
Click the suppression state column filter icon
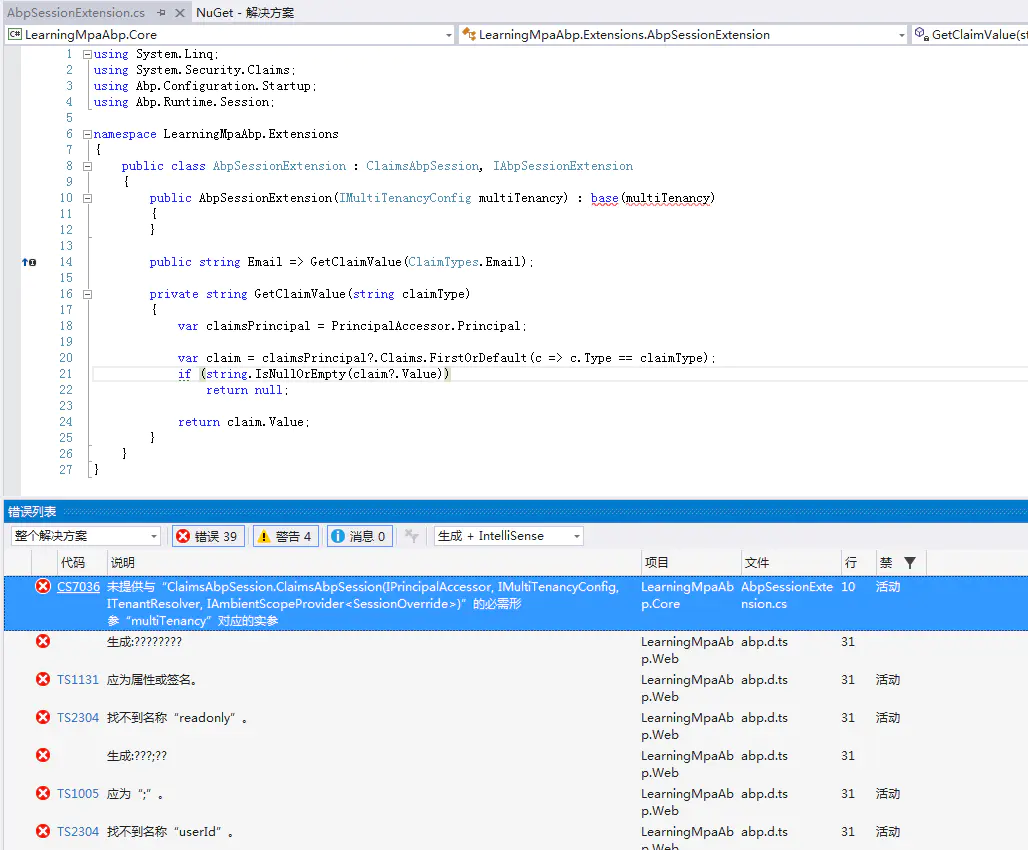[x=909, y=563]
